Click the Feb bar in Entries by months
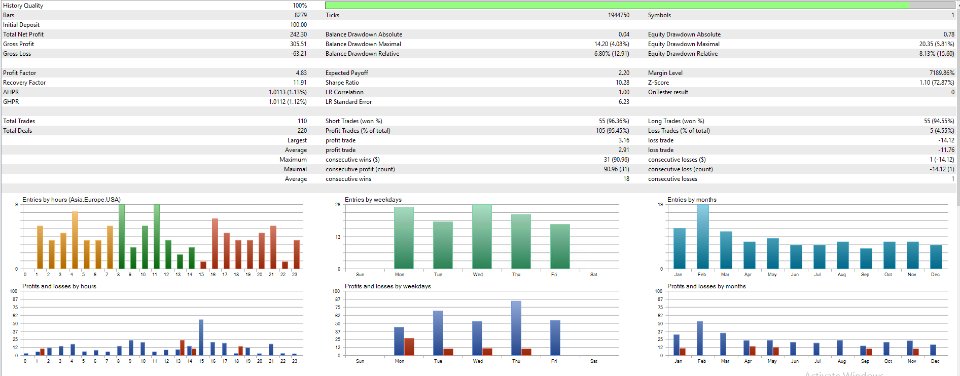 703,237
